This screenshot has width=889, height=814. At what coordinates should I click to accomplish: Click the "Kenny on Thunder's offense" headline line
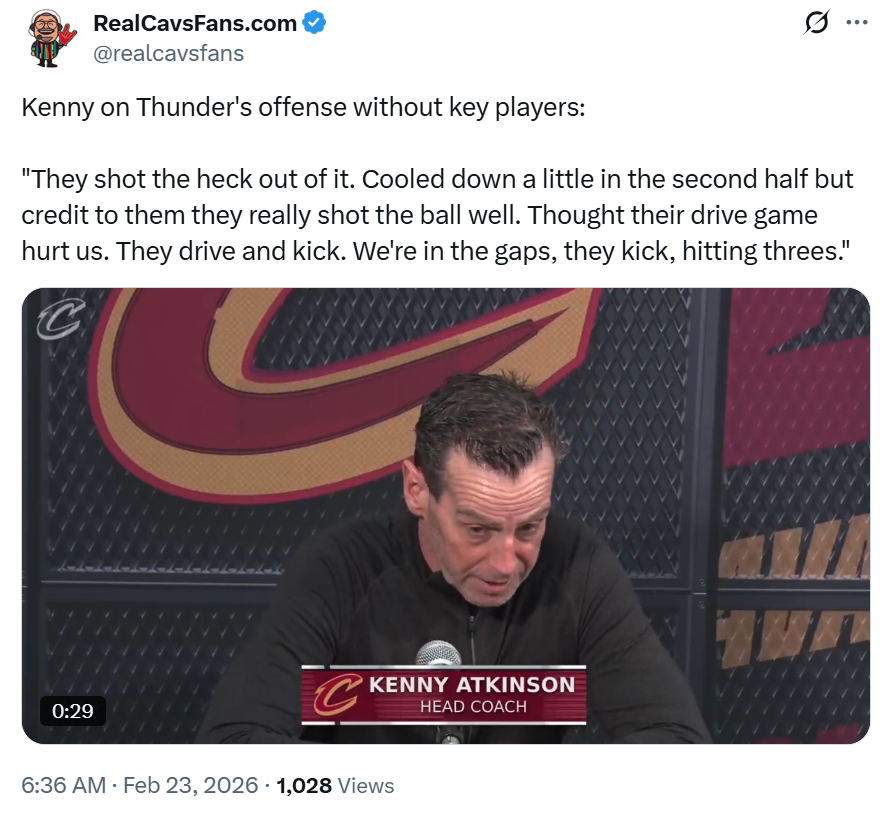[303, 108]
